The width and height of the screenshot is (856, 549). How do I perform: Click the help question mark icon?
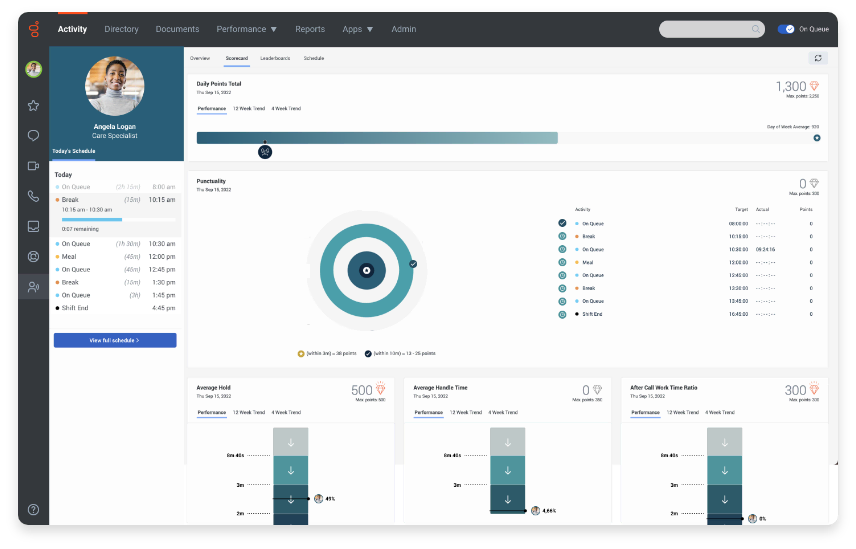tap(33, 509)
